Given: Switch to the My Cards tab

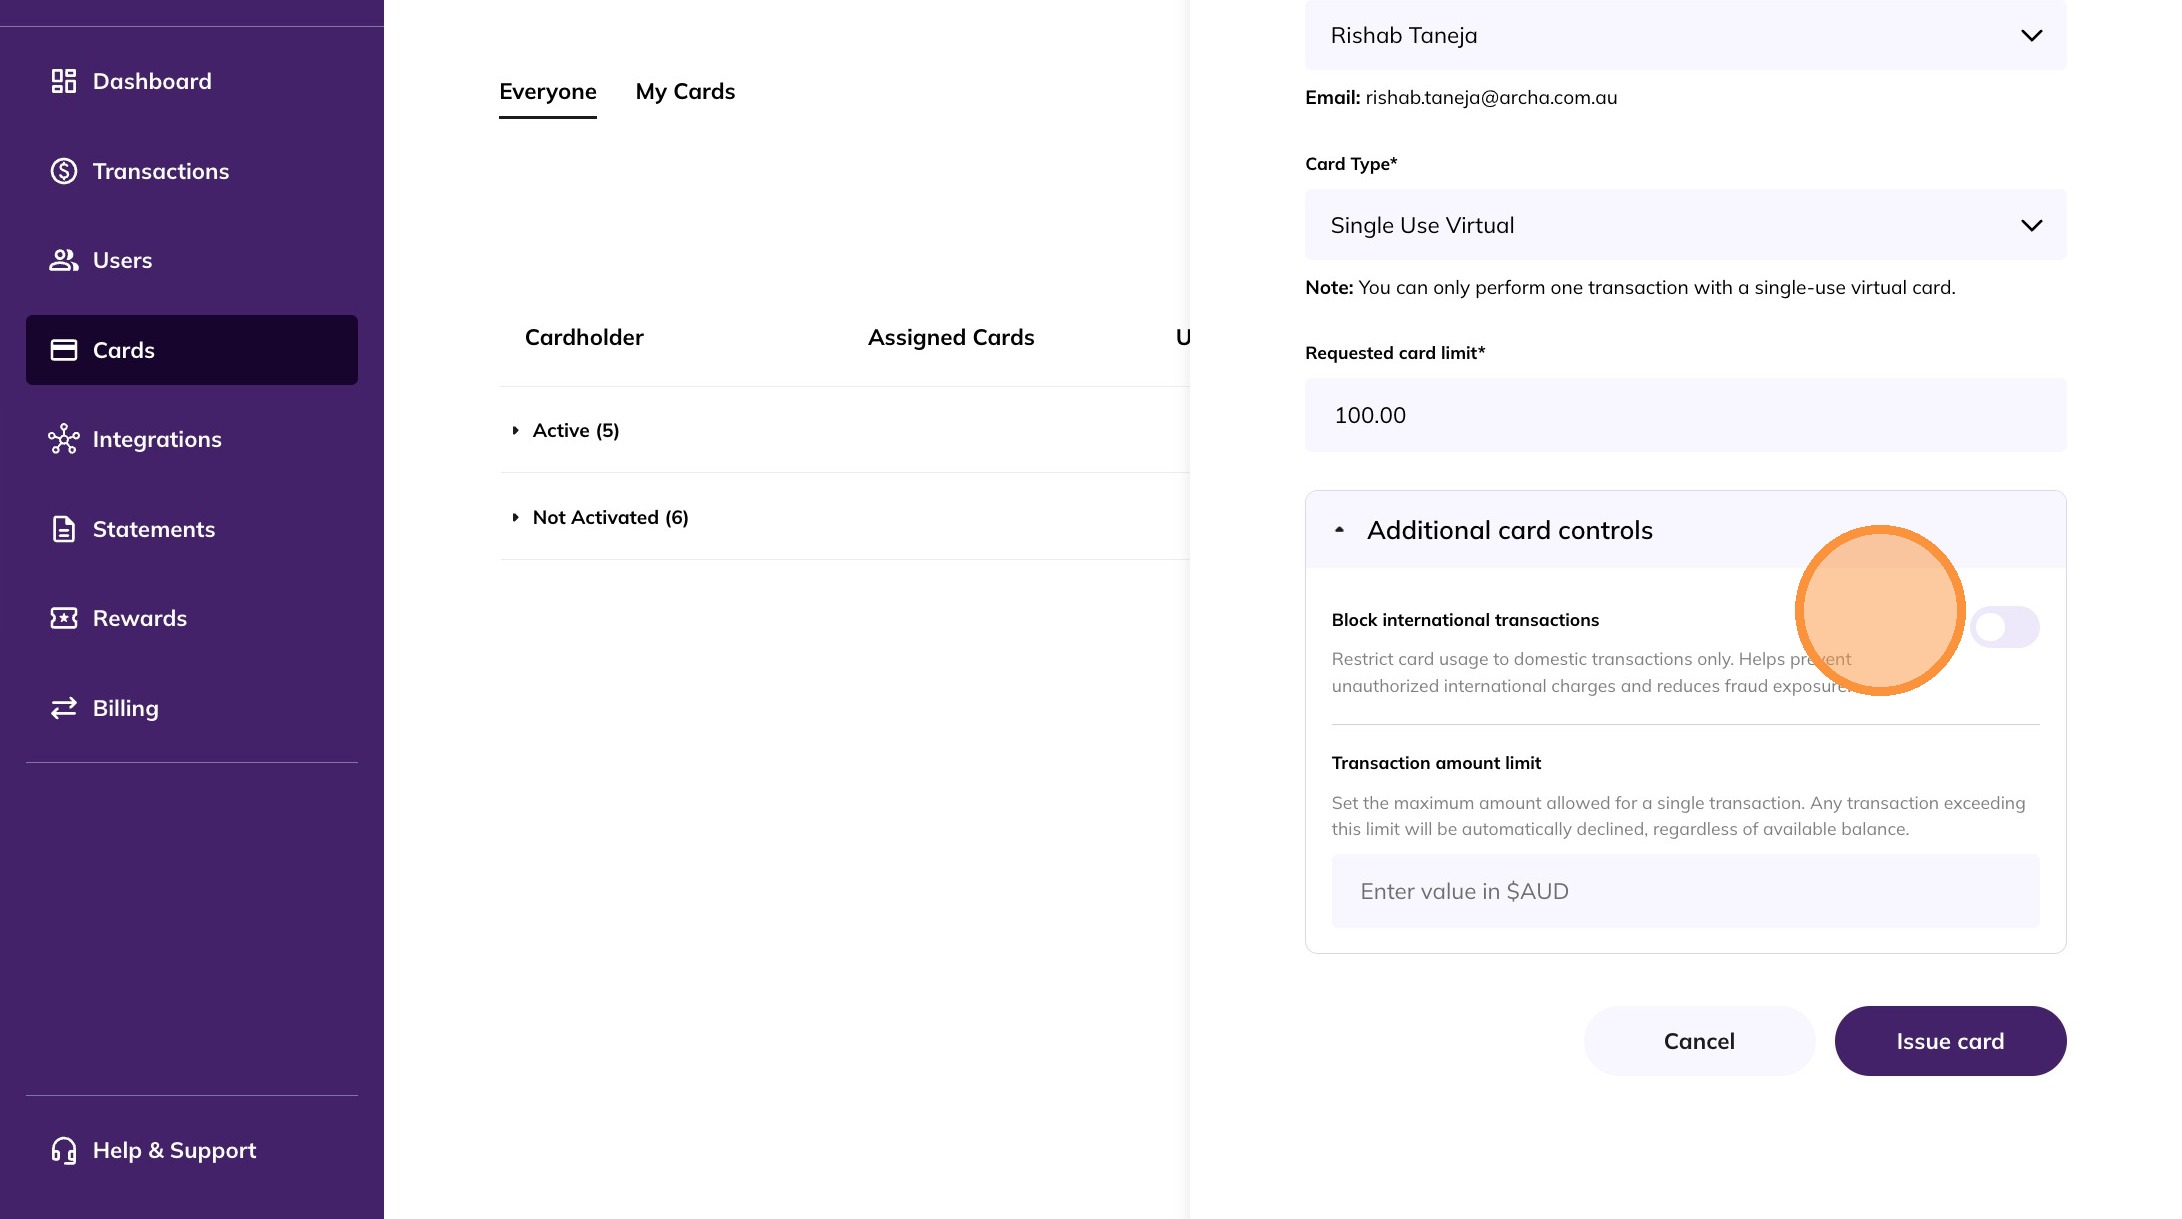Looking at the screenshot, I should [x=685, y=92].
